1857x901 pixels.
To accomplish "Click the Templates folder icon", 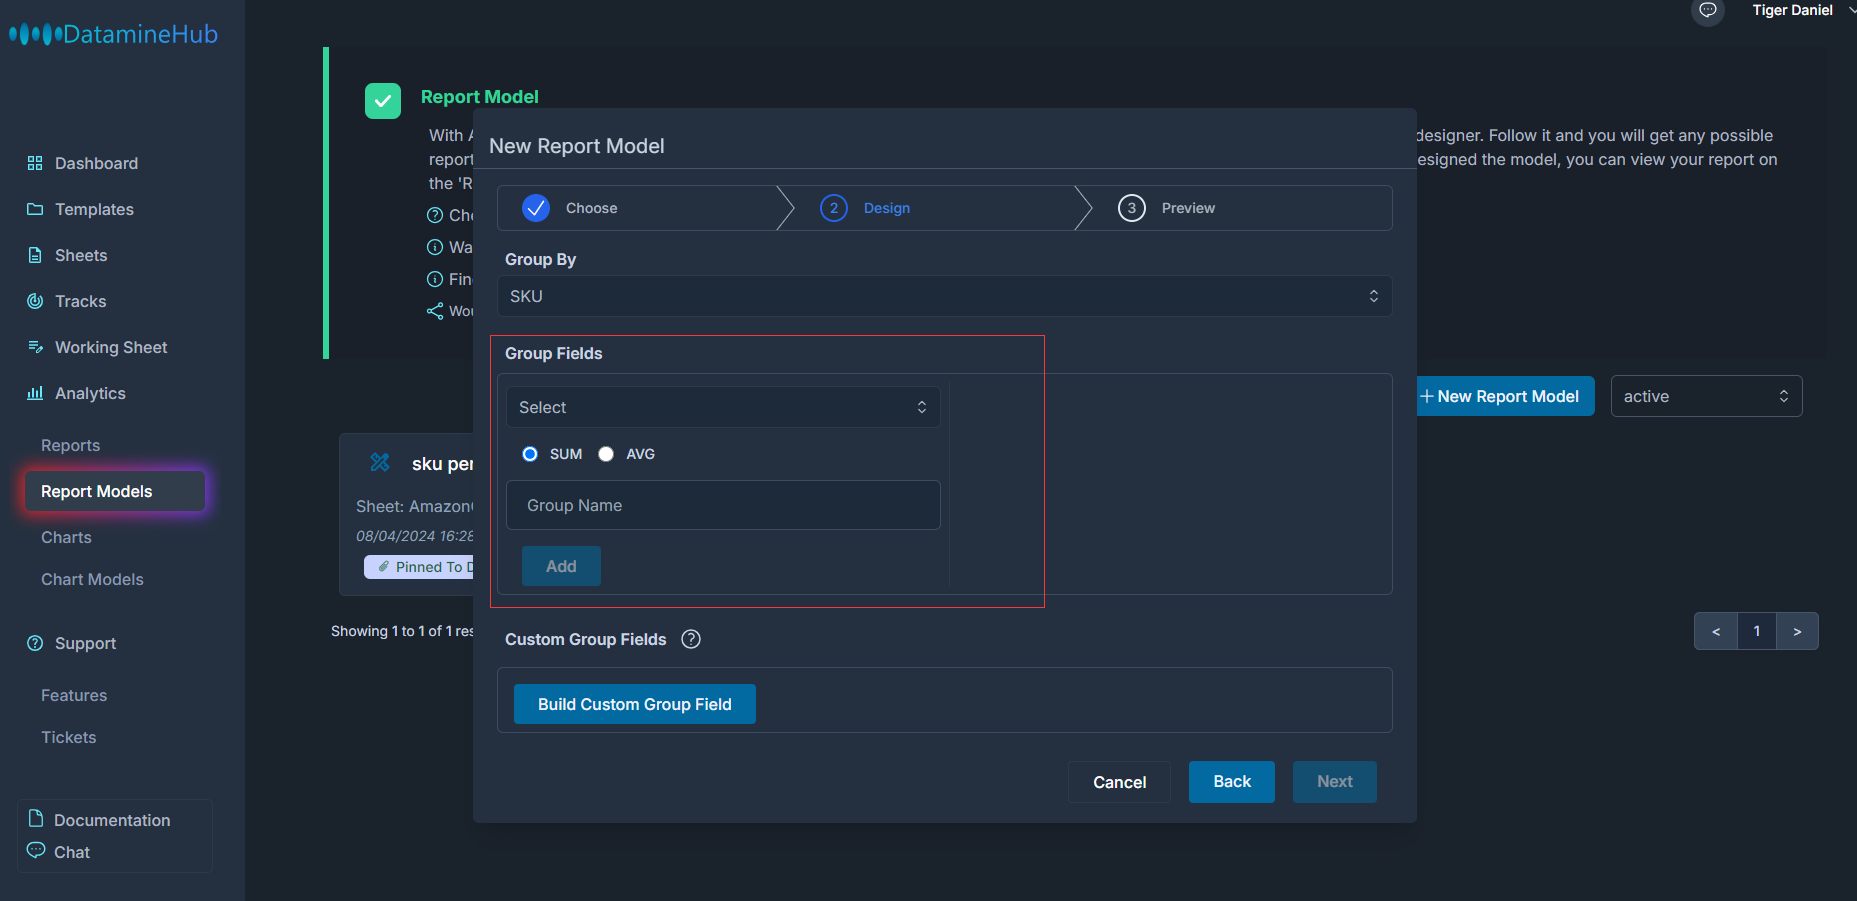I will pyautogui.click(x=35, y=209).
